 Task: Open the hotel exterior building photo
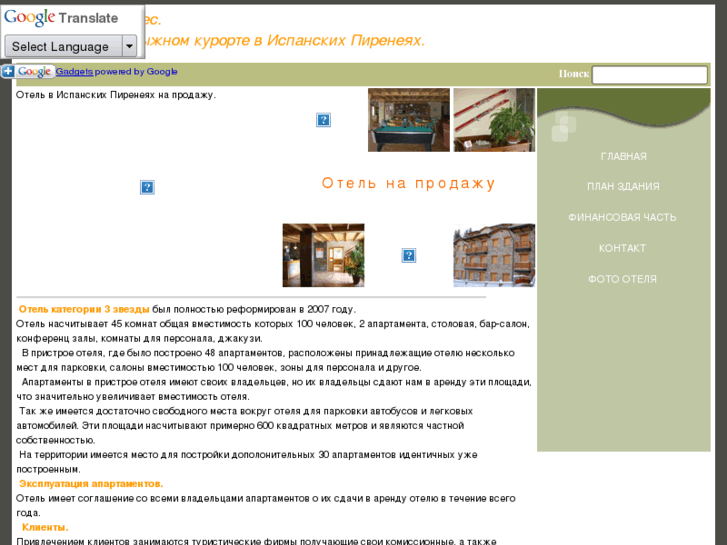tap(494, 255)
